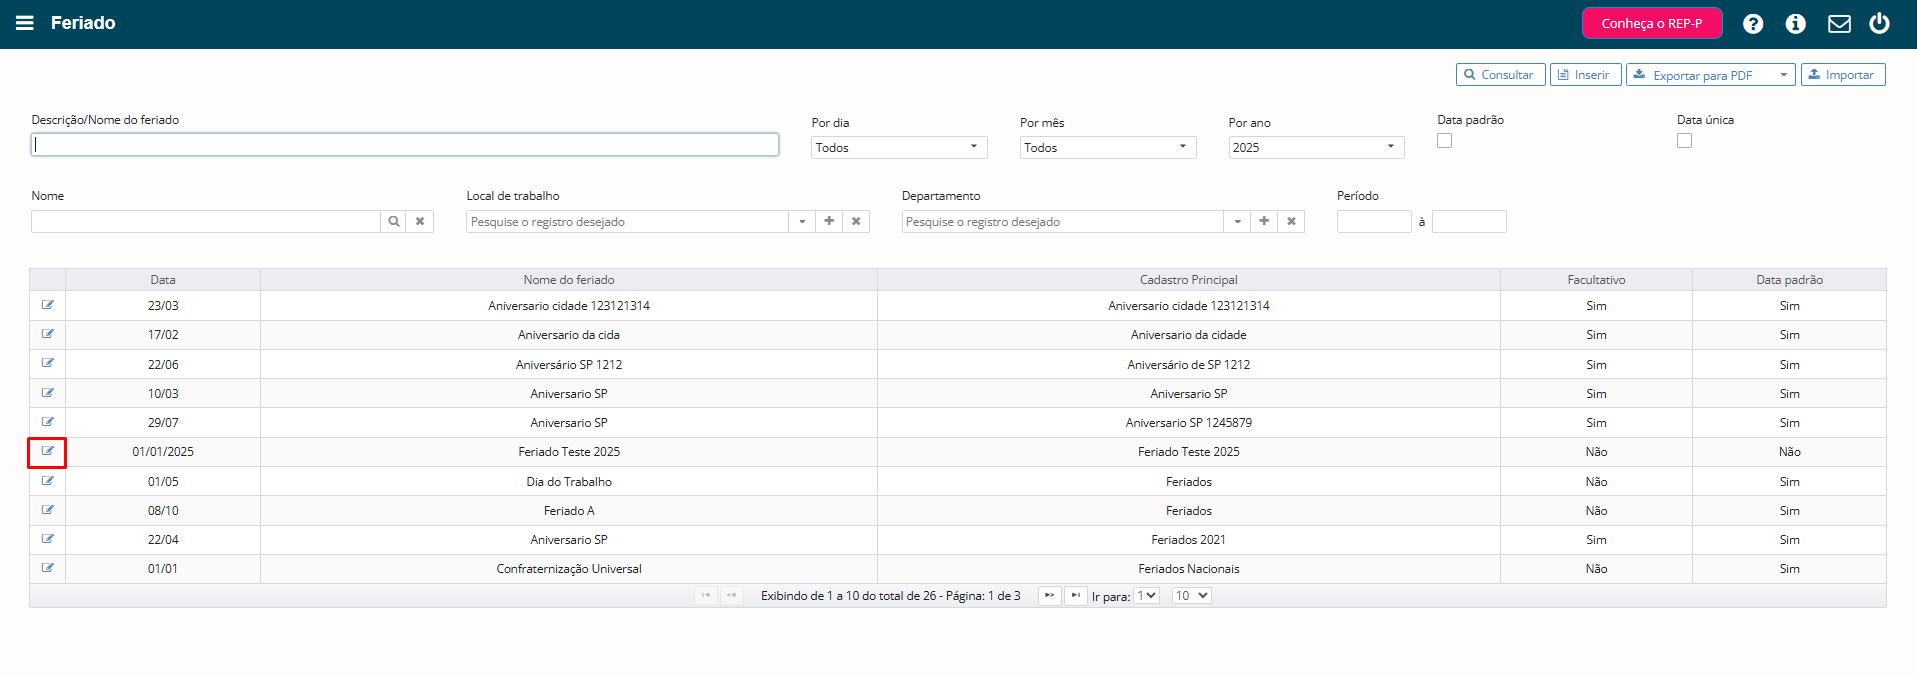Edit the 10/03 Aniversario SP row

(x=48, y=393)
